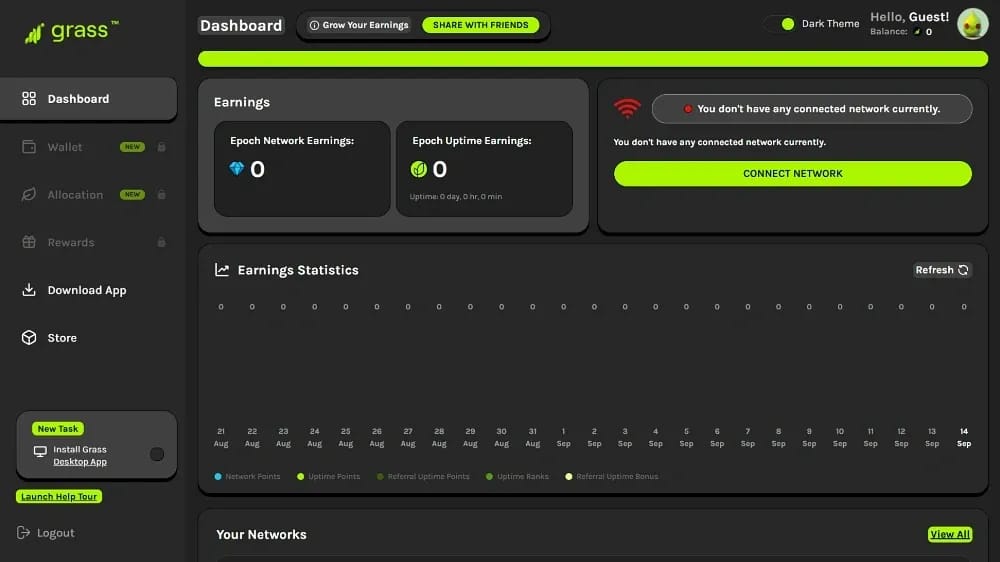The height and width of the screenshot is (562, 1000).
Task: Click the Balance grass icon in header
Action: [x=917, y=32]
